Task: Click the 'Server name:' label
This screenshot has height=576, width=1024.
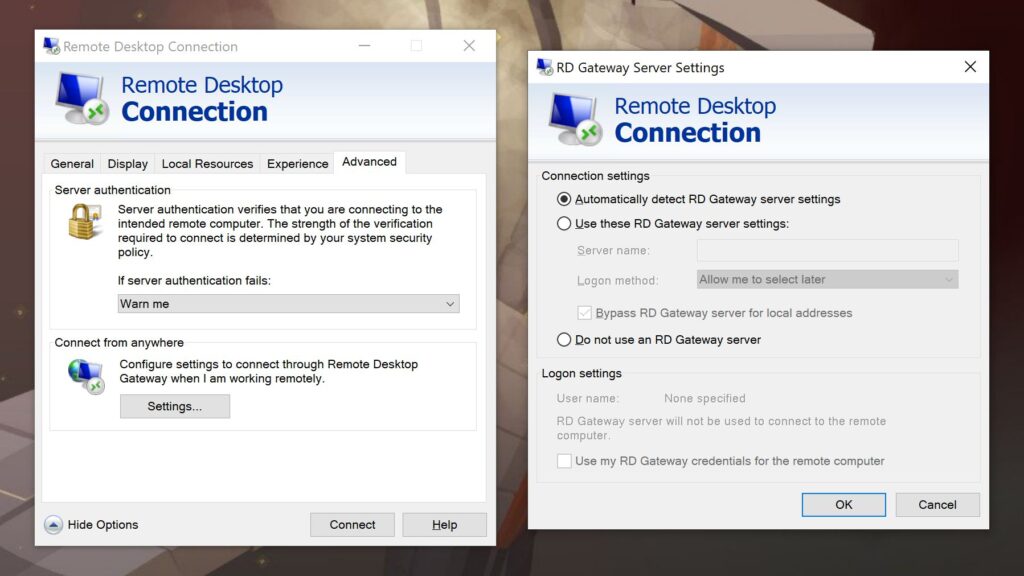Action: pos(613,250)
